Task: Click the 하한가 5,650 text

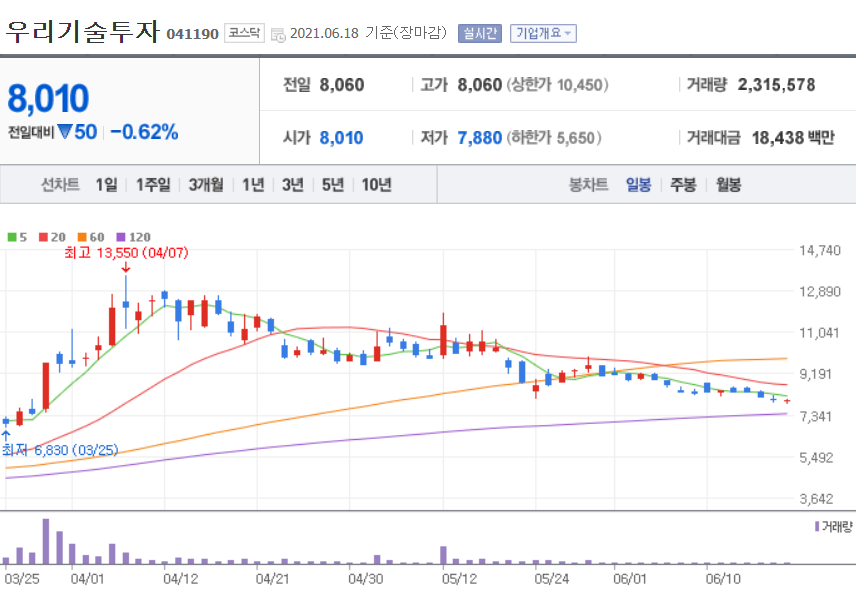Action: 554,138
